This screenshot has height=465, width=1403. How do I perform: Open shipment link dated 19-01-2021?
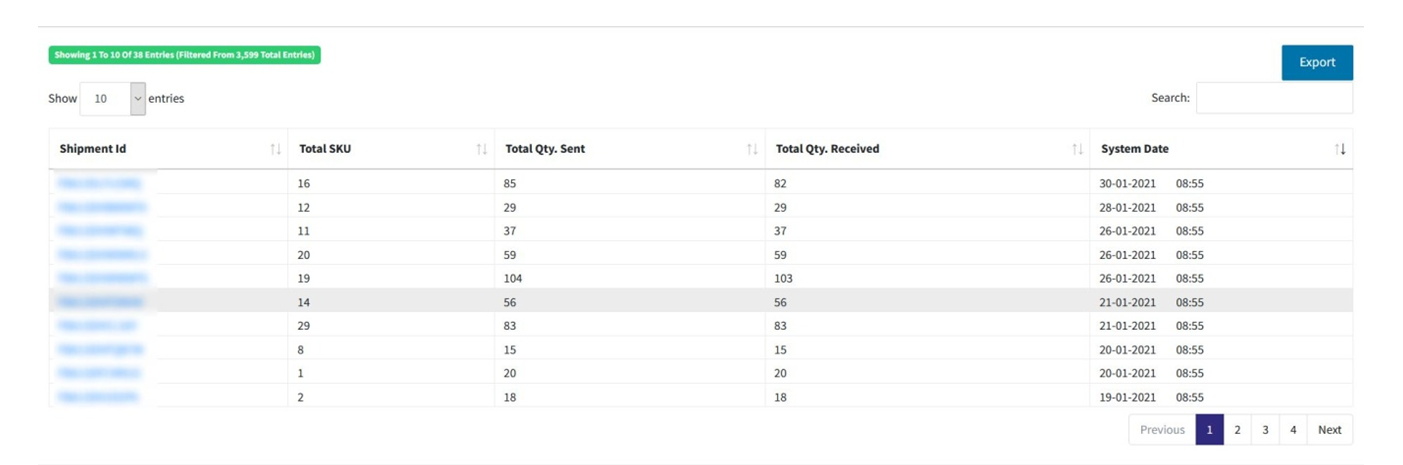pos(97,397)
